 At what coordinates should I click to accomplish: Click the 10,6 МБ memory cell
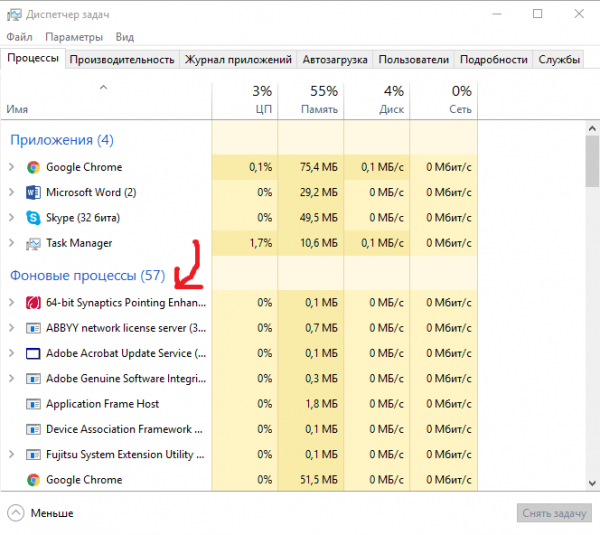coord(311,243)
